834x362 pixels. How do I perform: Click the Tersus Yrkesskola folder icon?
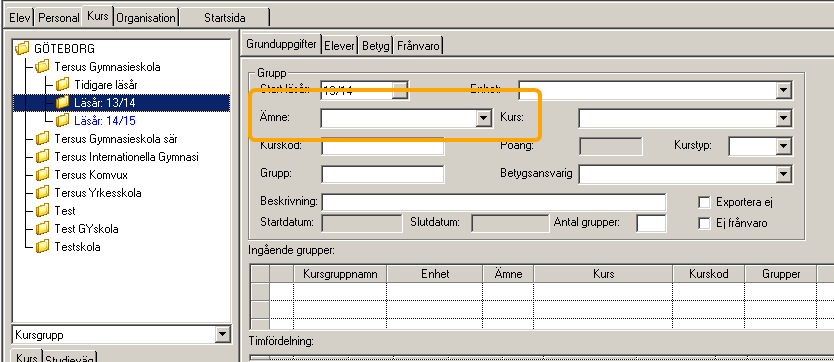[42, 193]
